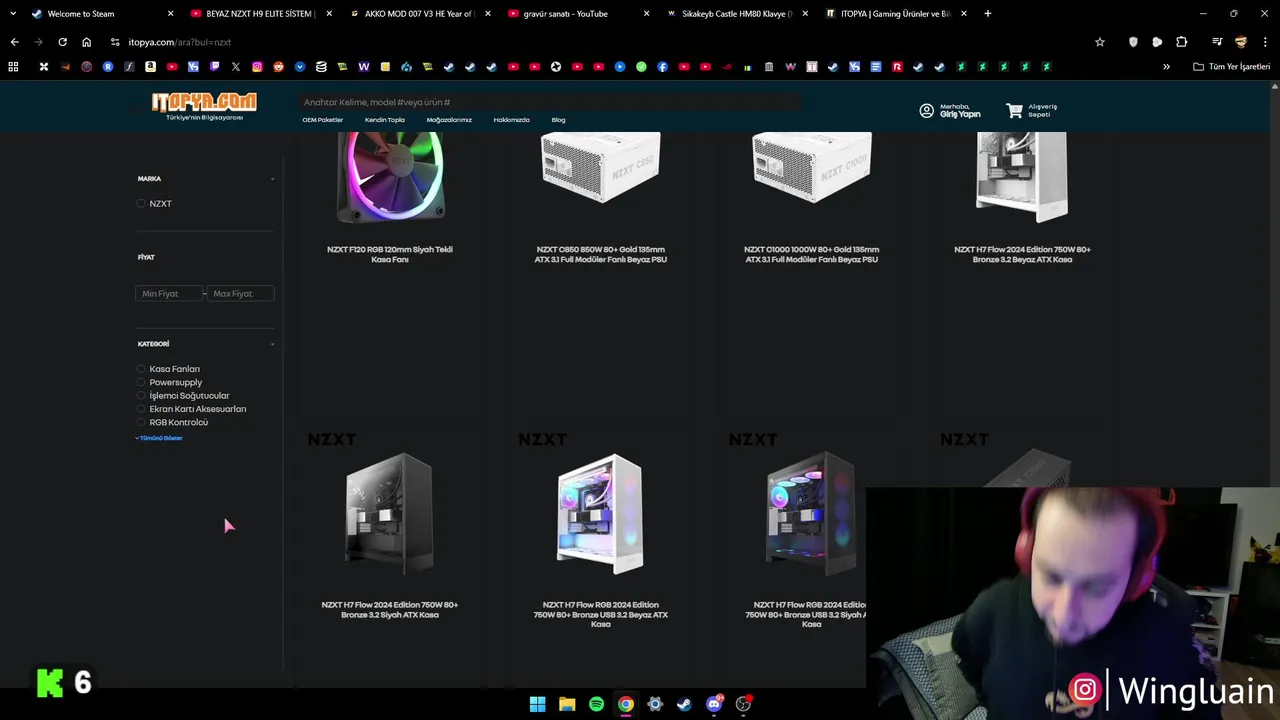Open Steam from taskbar
Screen dimensions: 1280x720
pyautogui.click(x=684, y=704)
